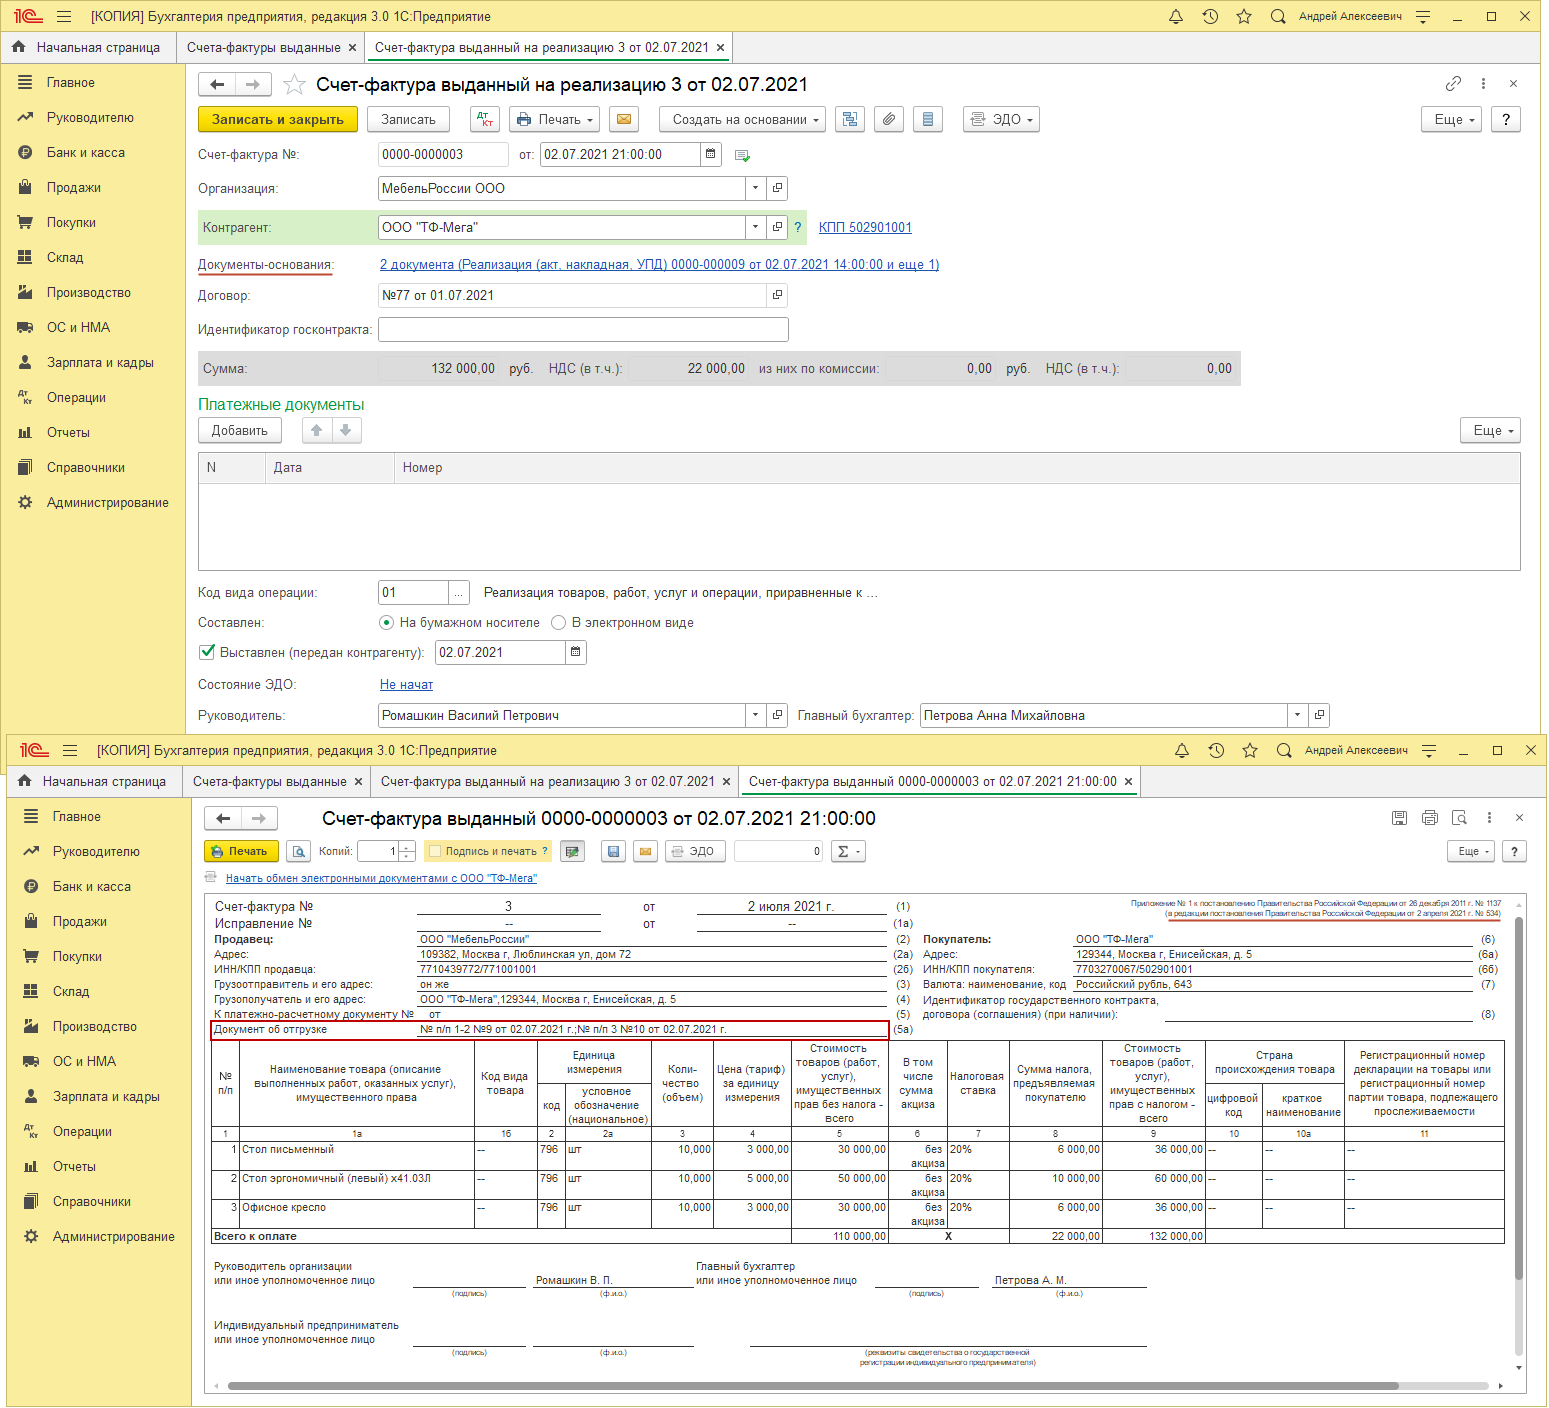Enable 'Подпись и печать' checkbox

[x=435, y=851]
